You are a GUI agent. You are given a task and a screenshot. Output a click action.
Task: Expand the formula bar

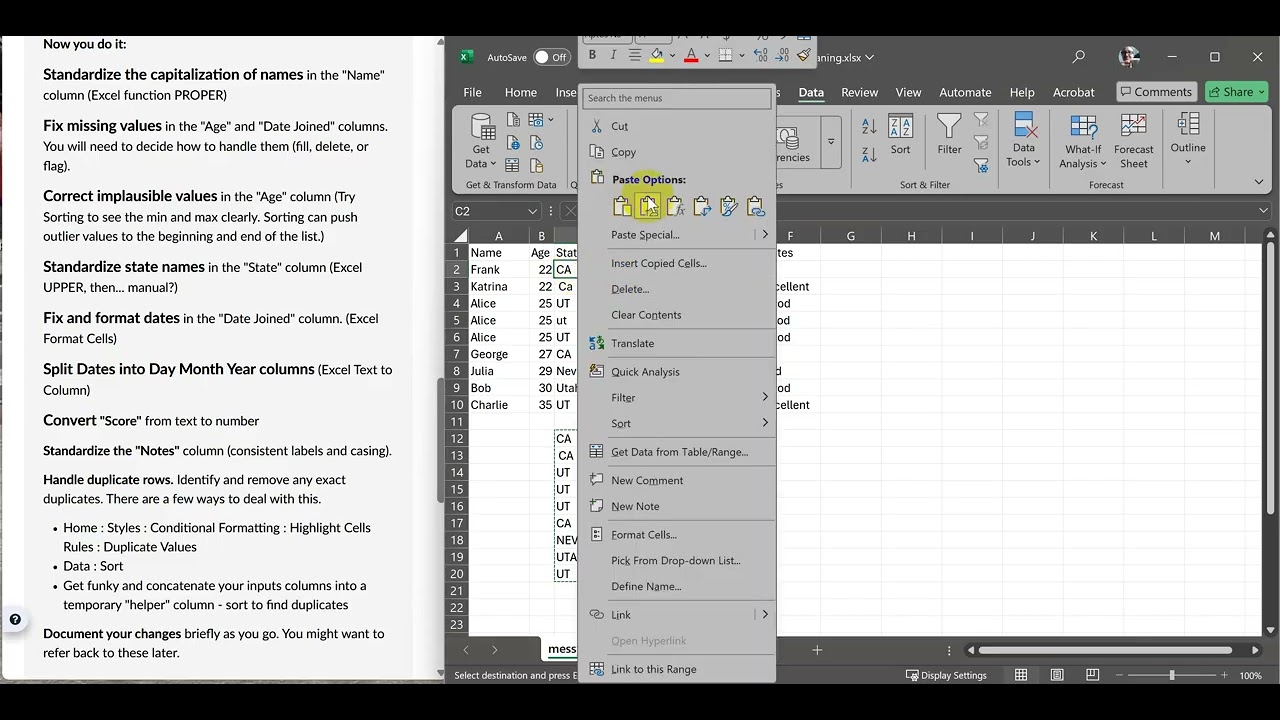1264,211
